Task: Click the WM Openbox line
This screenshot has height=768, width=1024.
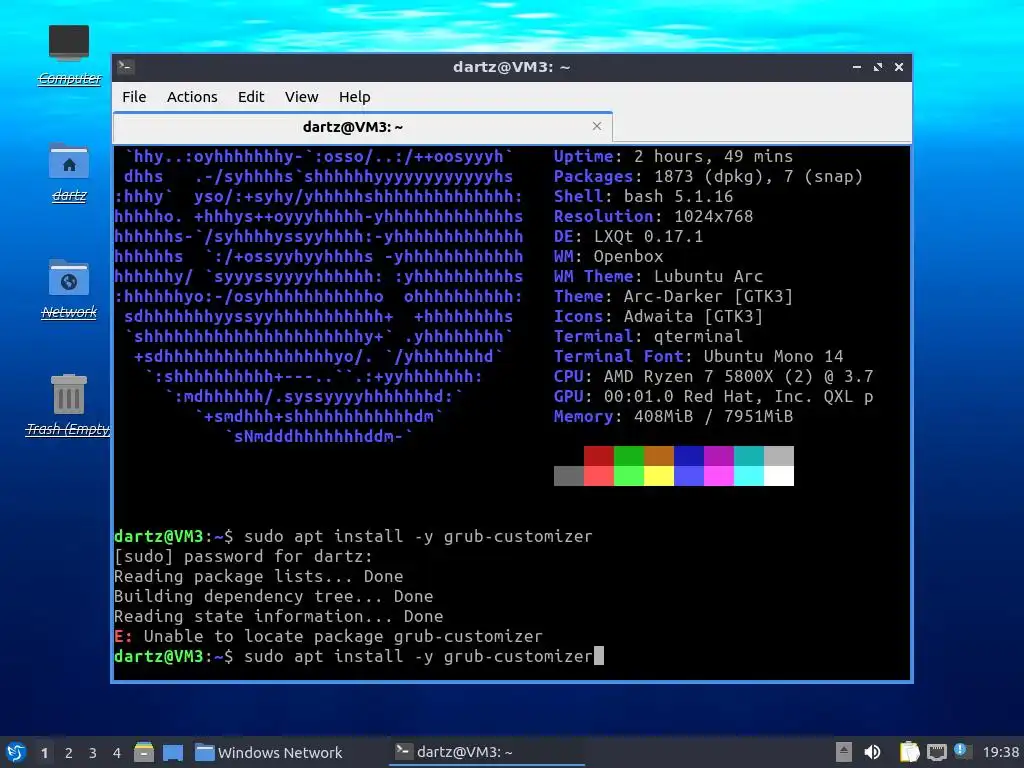Action: pyautogui.click(x=609, y=257)
